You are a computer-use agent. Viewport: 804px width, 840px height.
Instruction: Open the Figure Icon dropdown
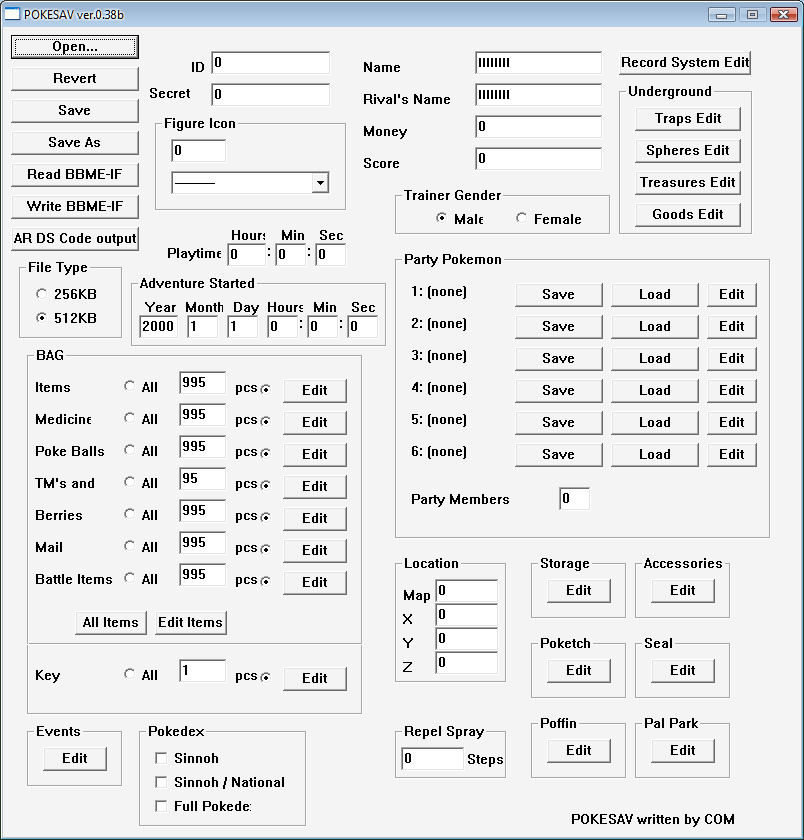[x=321, y=182]
